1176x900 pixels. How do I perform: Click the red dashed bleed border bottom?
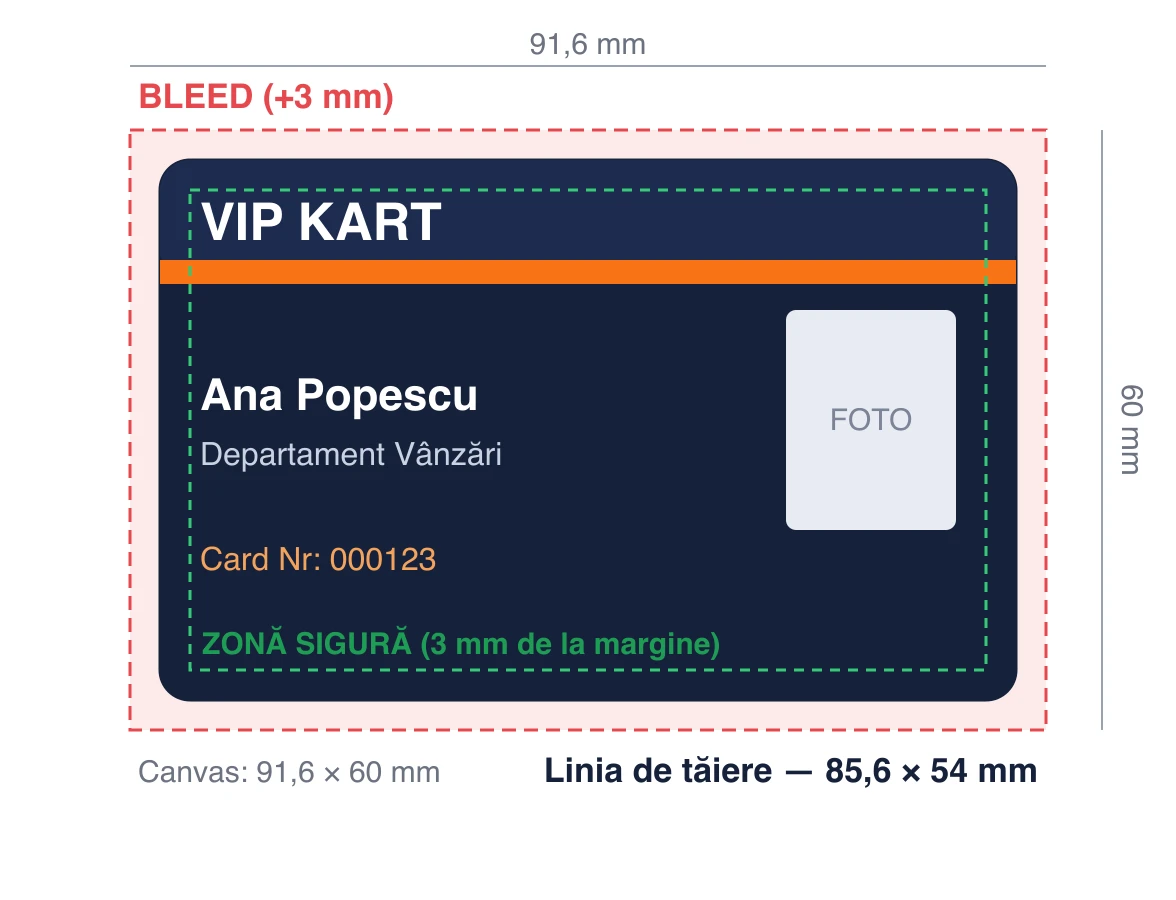(588, 729)
